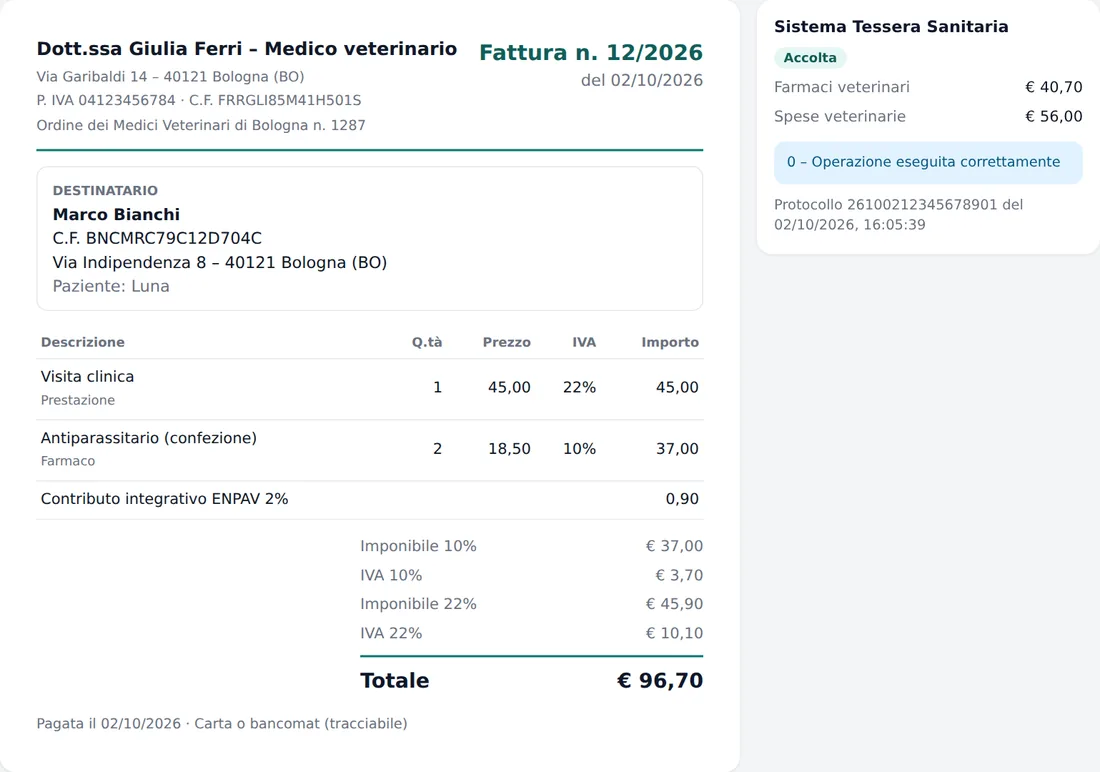Image resolution: width=1100 pixels, height=772 pixels.
Task: Click the 'IVA 22%' amount € 10,10
Action: [674, 633]
